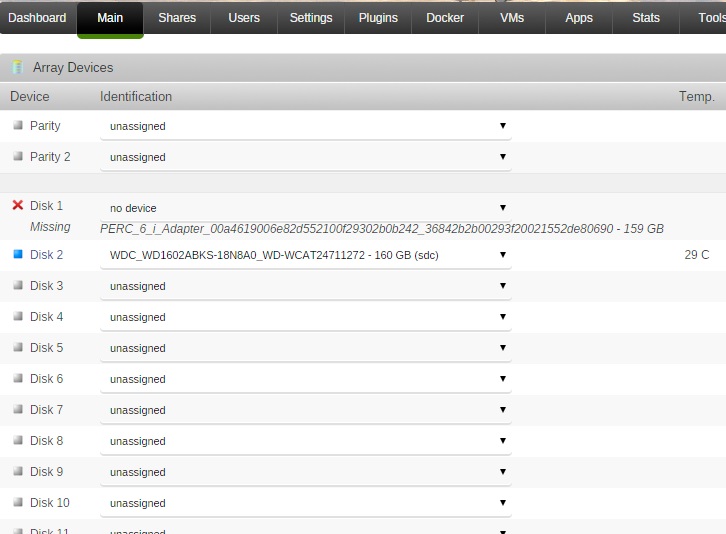
Task: Click the 'Array Devices' section title
Action: tap(73, 68)
